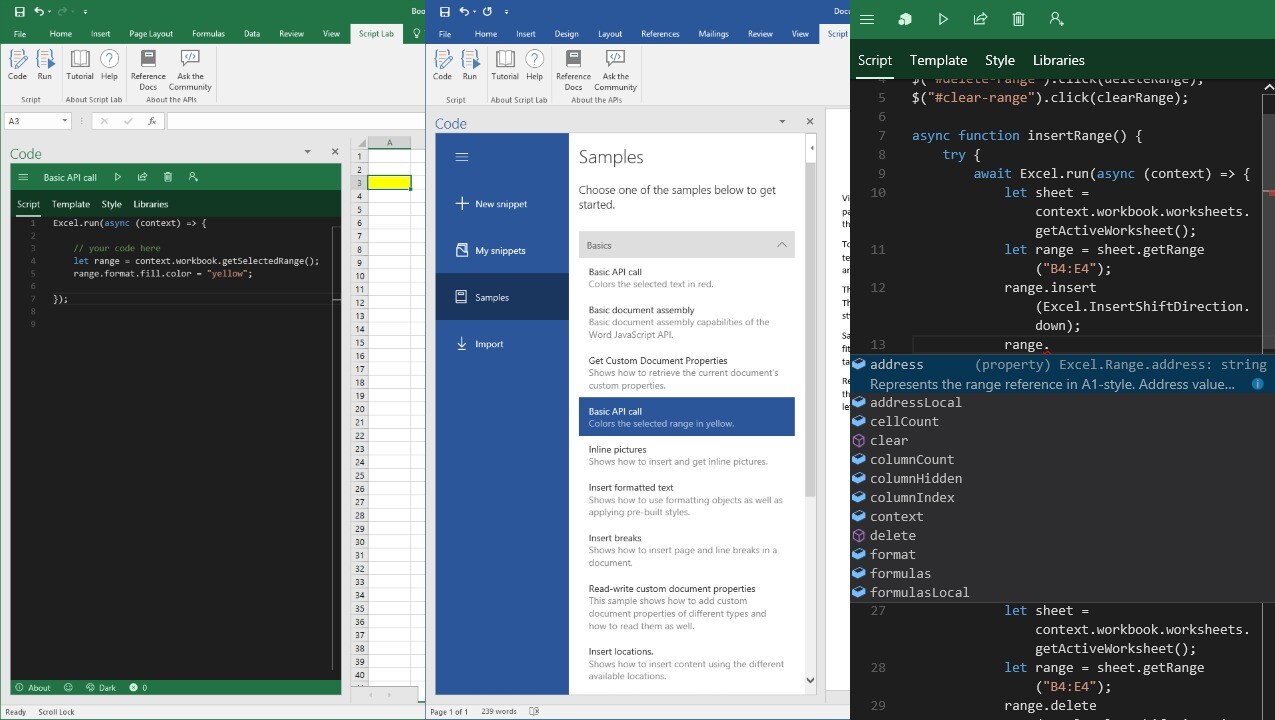Select Insert formatted text sample
The image size is (1275, 720).
point(686,499)
